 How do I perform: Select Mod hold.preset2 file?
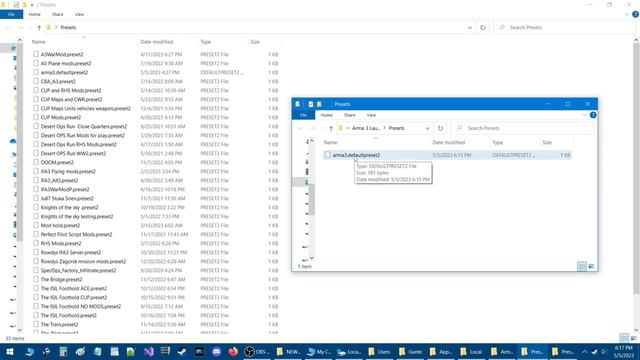click(60, 225)
